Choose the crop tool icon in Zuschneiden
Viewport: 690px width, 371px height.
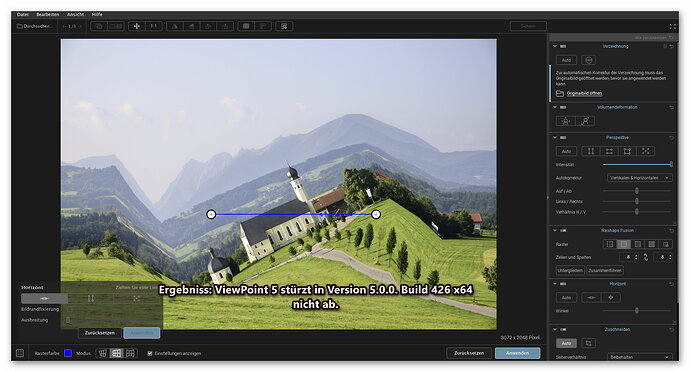pyautogui.click(x=588, y=343)
